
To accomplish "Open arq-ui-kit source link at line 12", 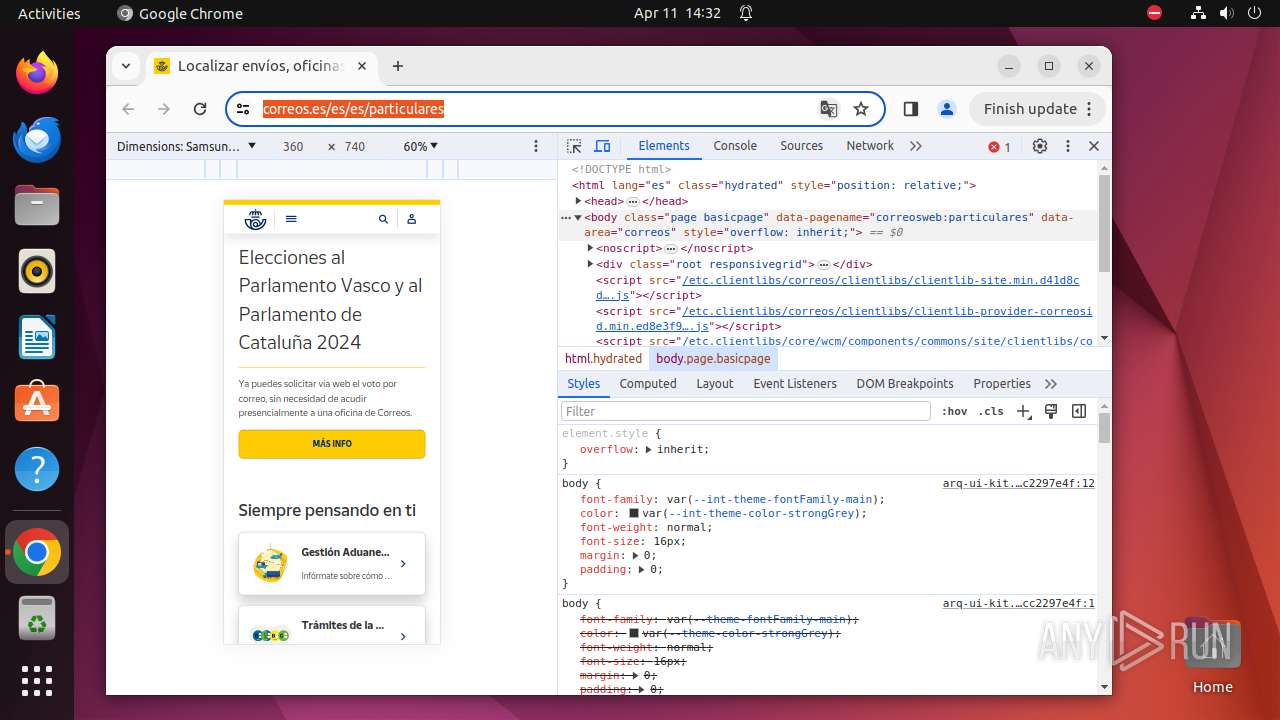I will click(x=1018, y=483).
